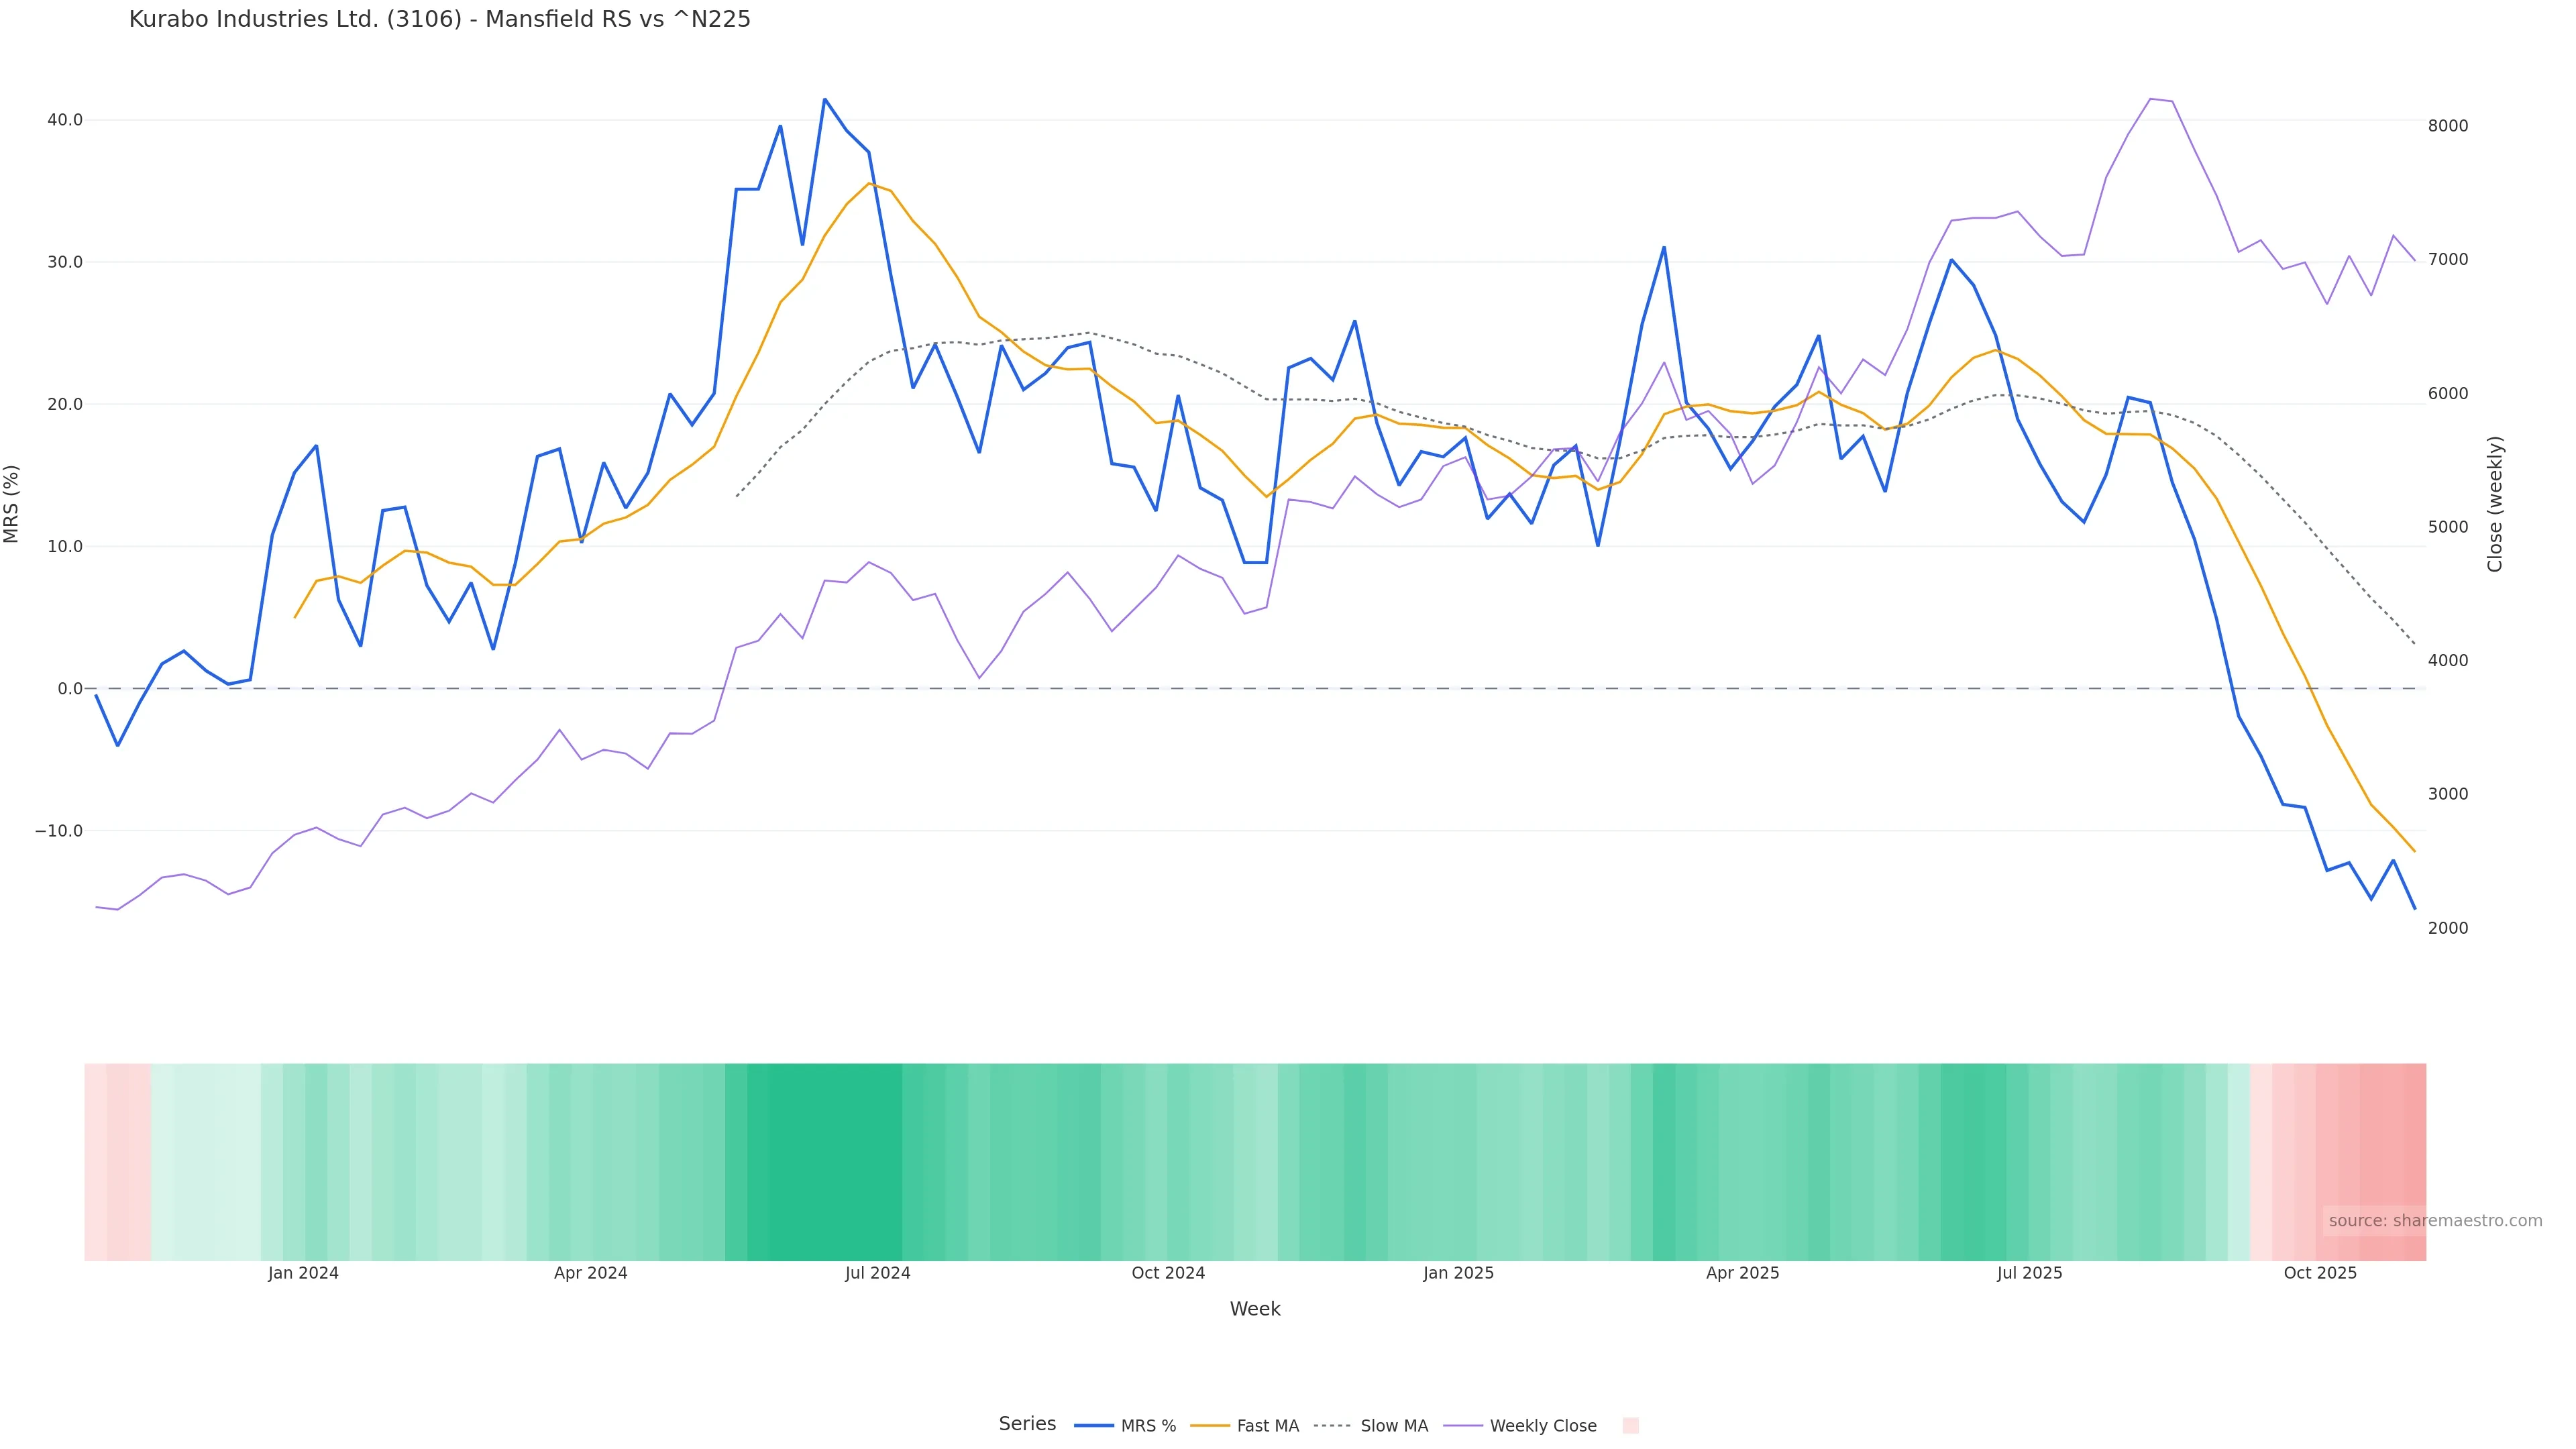Click the dotted Slow MA legend line
Viewport: 2576px width, 1449px height.
pyautogui.click(x=1332, y=1426)
